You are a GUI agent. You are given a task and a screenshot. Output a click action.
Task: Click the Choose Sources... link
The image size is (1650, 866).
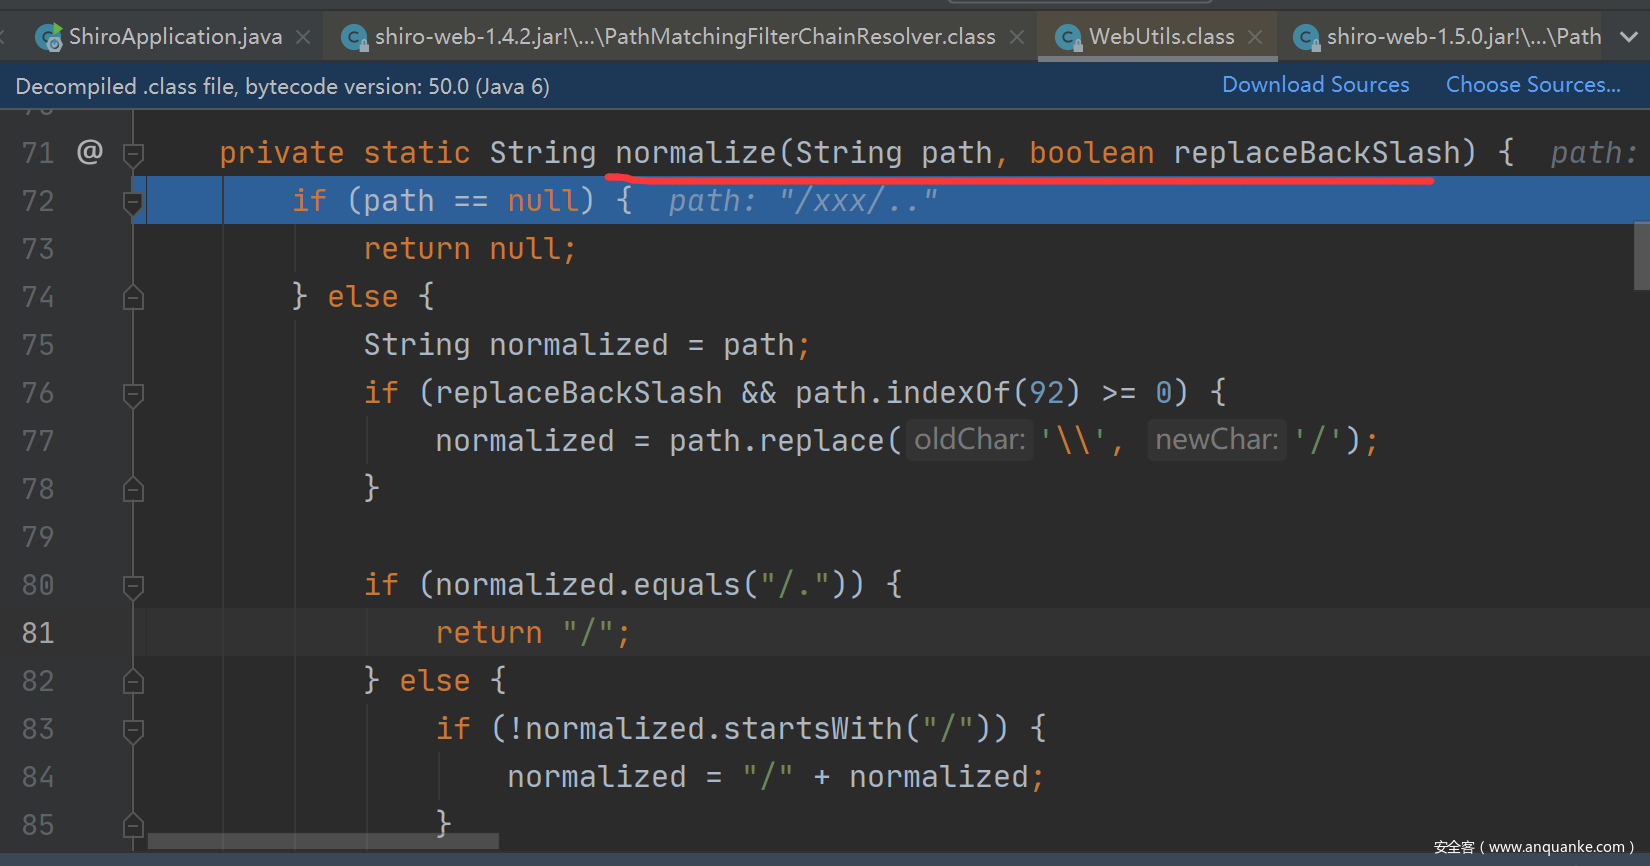[x=1532, y=85]
